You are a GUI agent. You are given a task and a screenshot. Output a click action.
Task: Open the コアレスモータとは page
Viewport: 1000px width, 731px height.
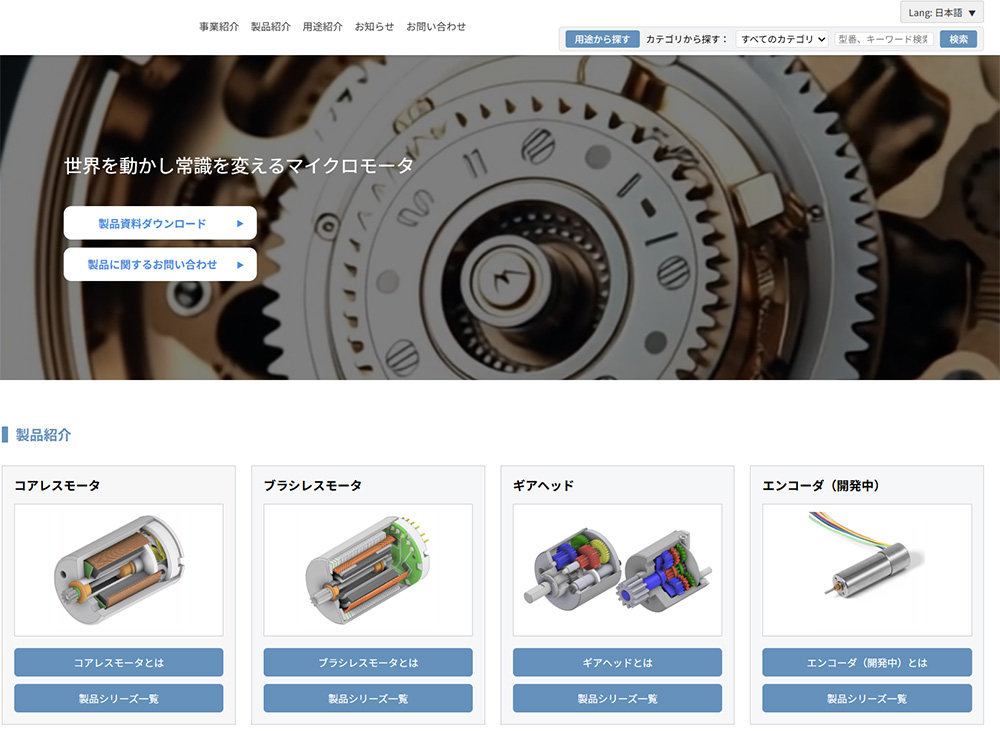click(119, 662)
